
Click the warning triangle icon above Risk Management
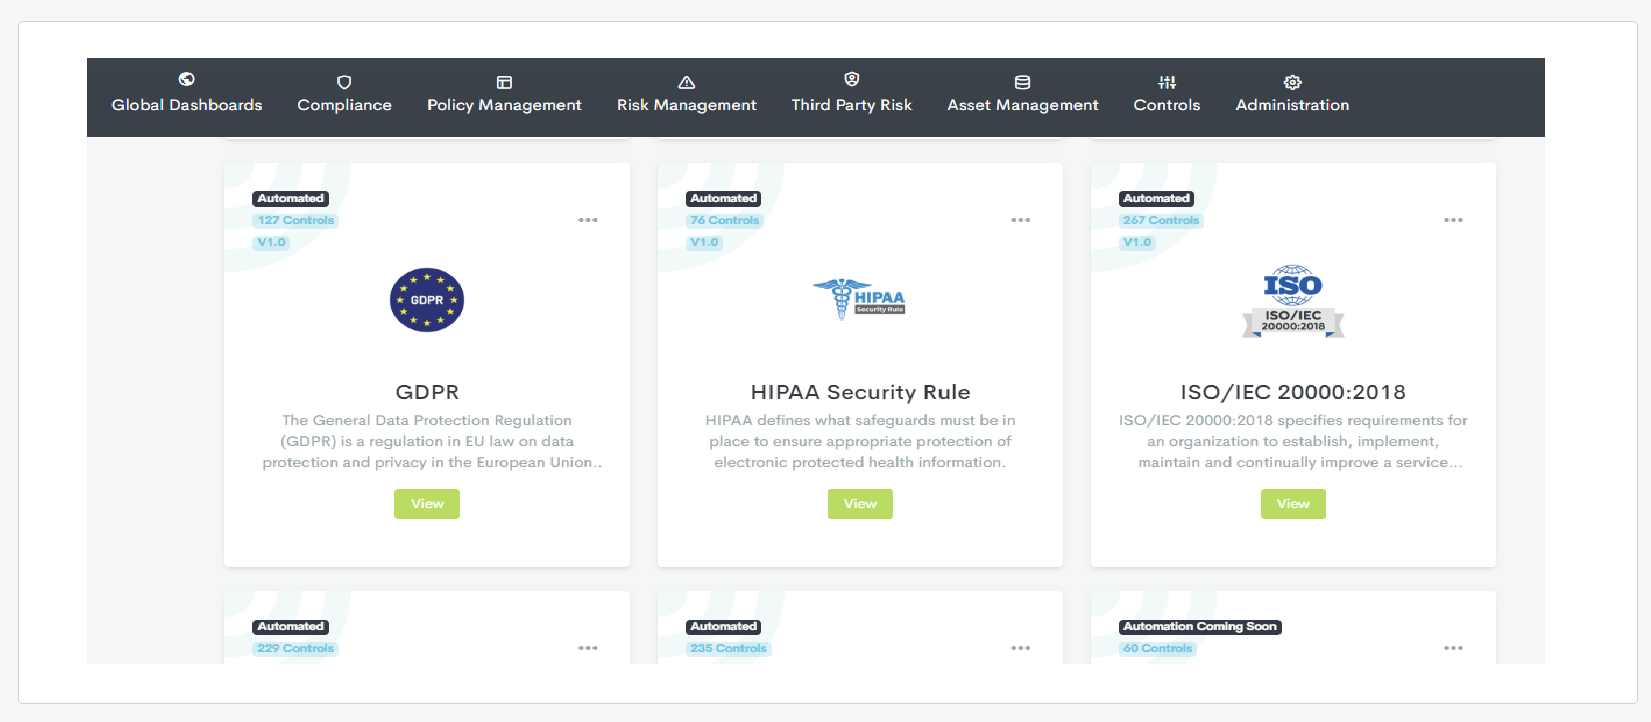686,82
